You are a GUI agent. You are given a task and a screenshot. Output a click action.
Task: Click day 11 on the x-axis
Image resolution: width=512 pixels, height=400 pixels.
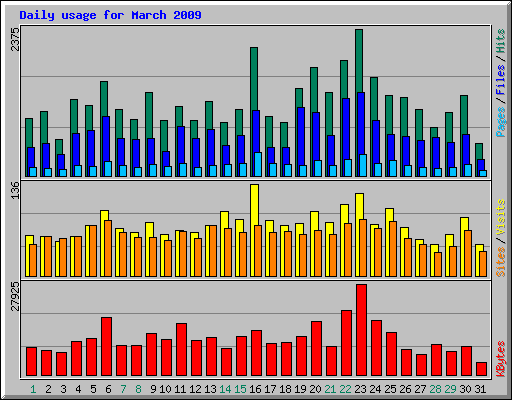pos(180,389)
